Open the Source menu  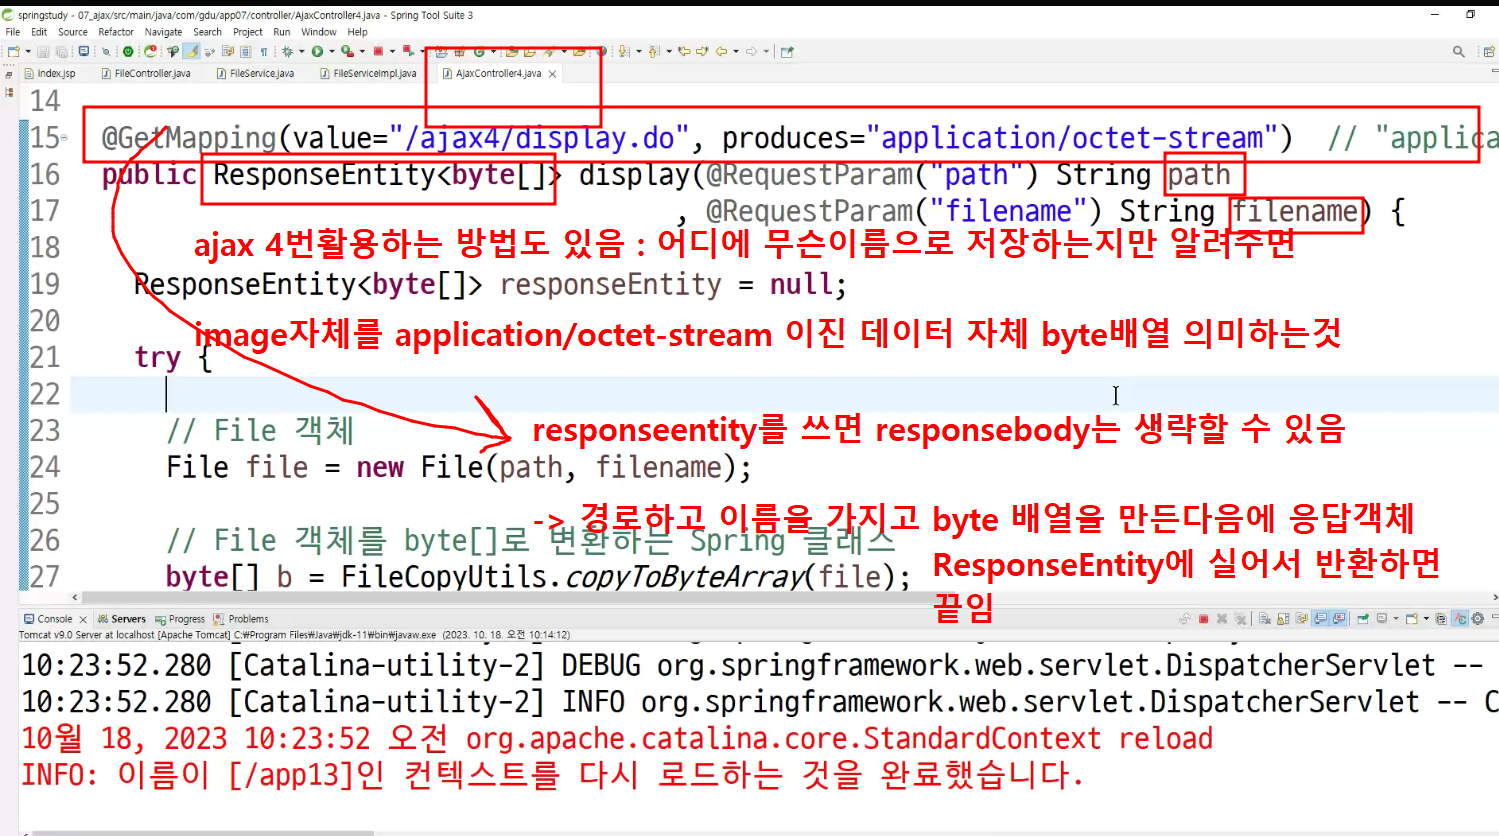(x=73, y=32)
